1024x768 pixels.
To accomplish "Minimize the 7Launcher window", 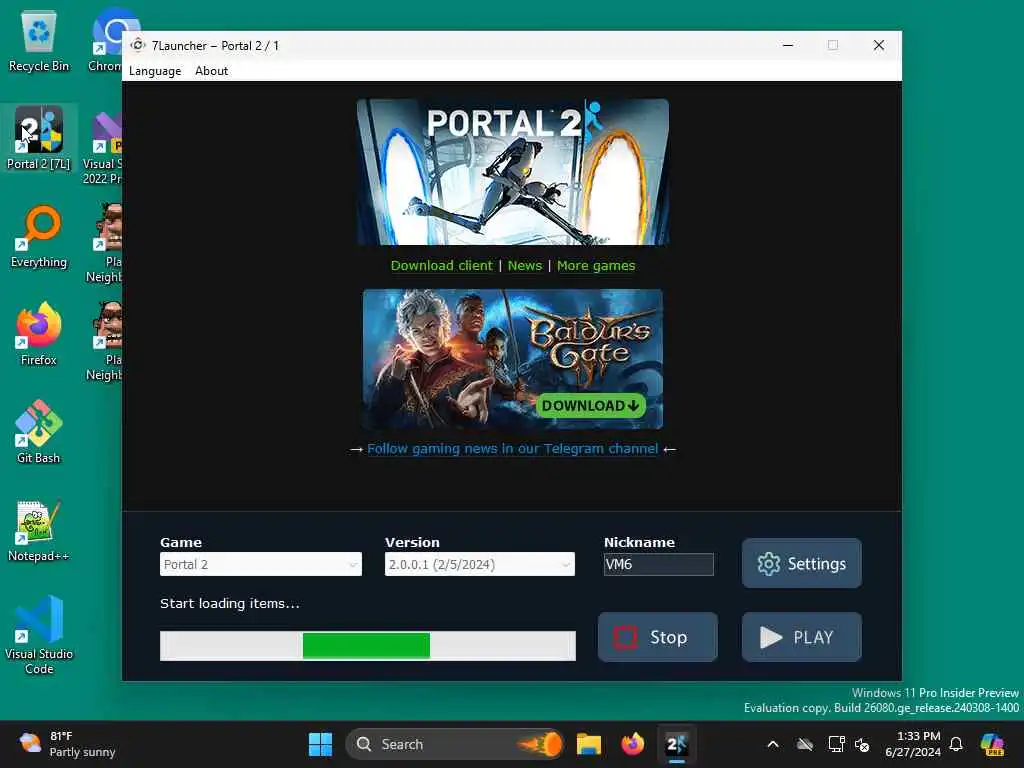I will pyautogui.click(x=788, y=45).
